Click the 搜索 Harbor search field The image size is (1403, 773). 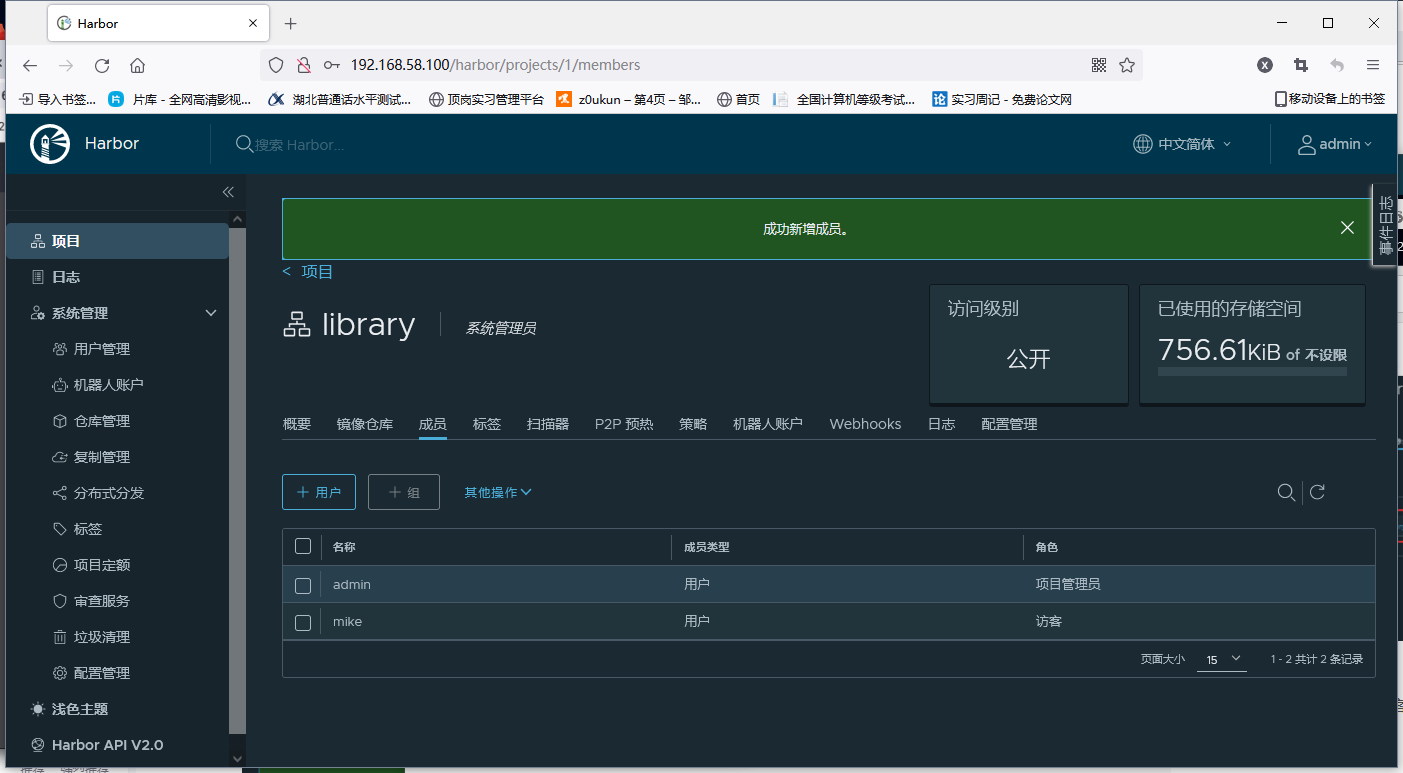pos(300,145)
